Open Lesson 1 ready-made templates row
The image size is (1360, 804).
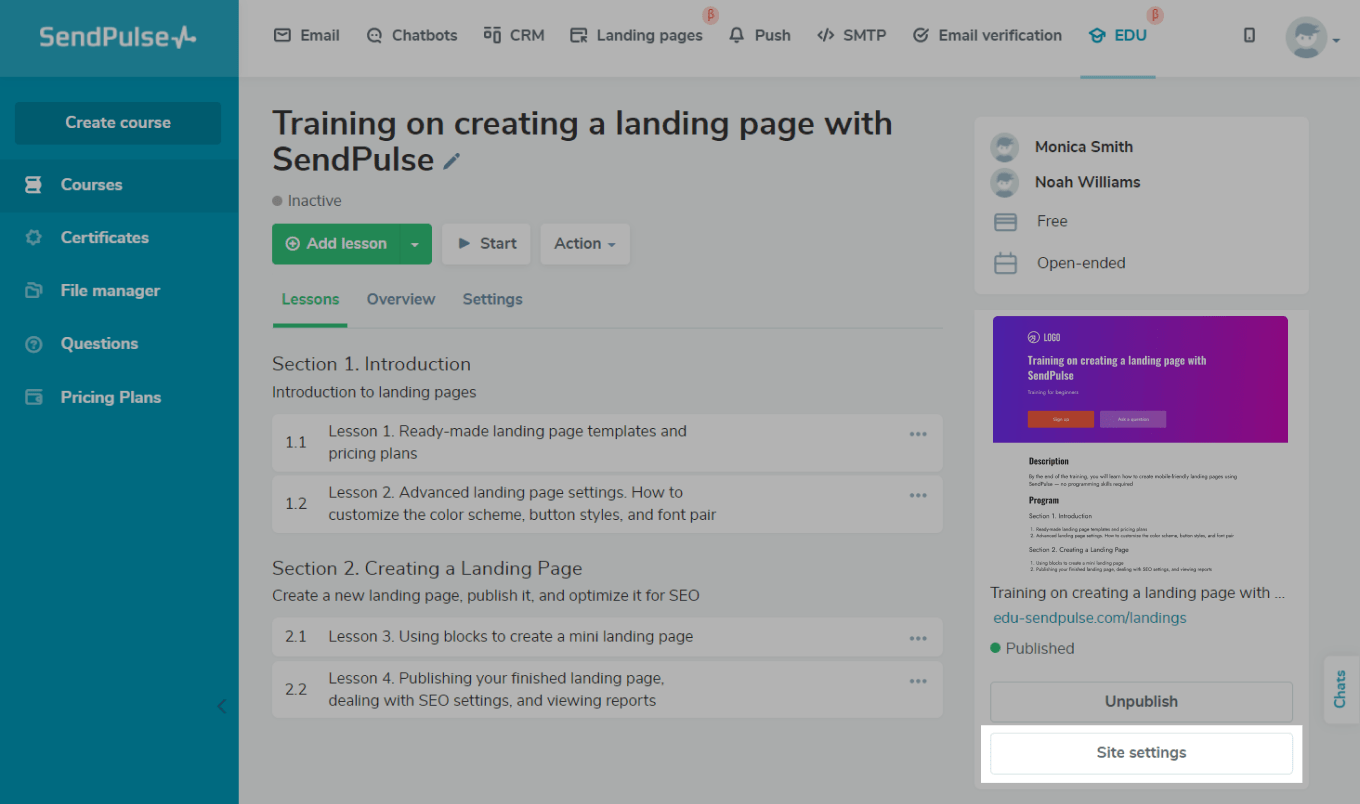[607, 443]
